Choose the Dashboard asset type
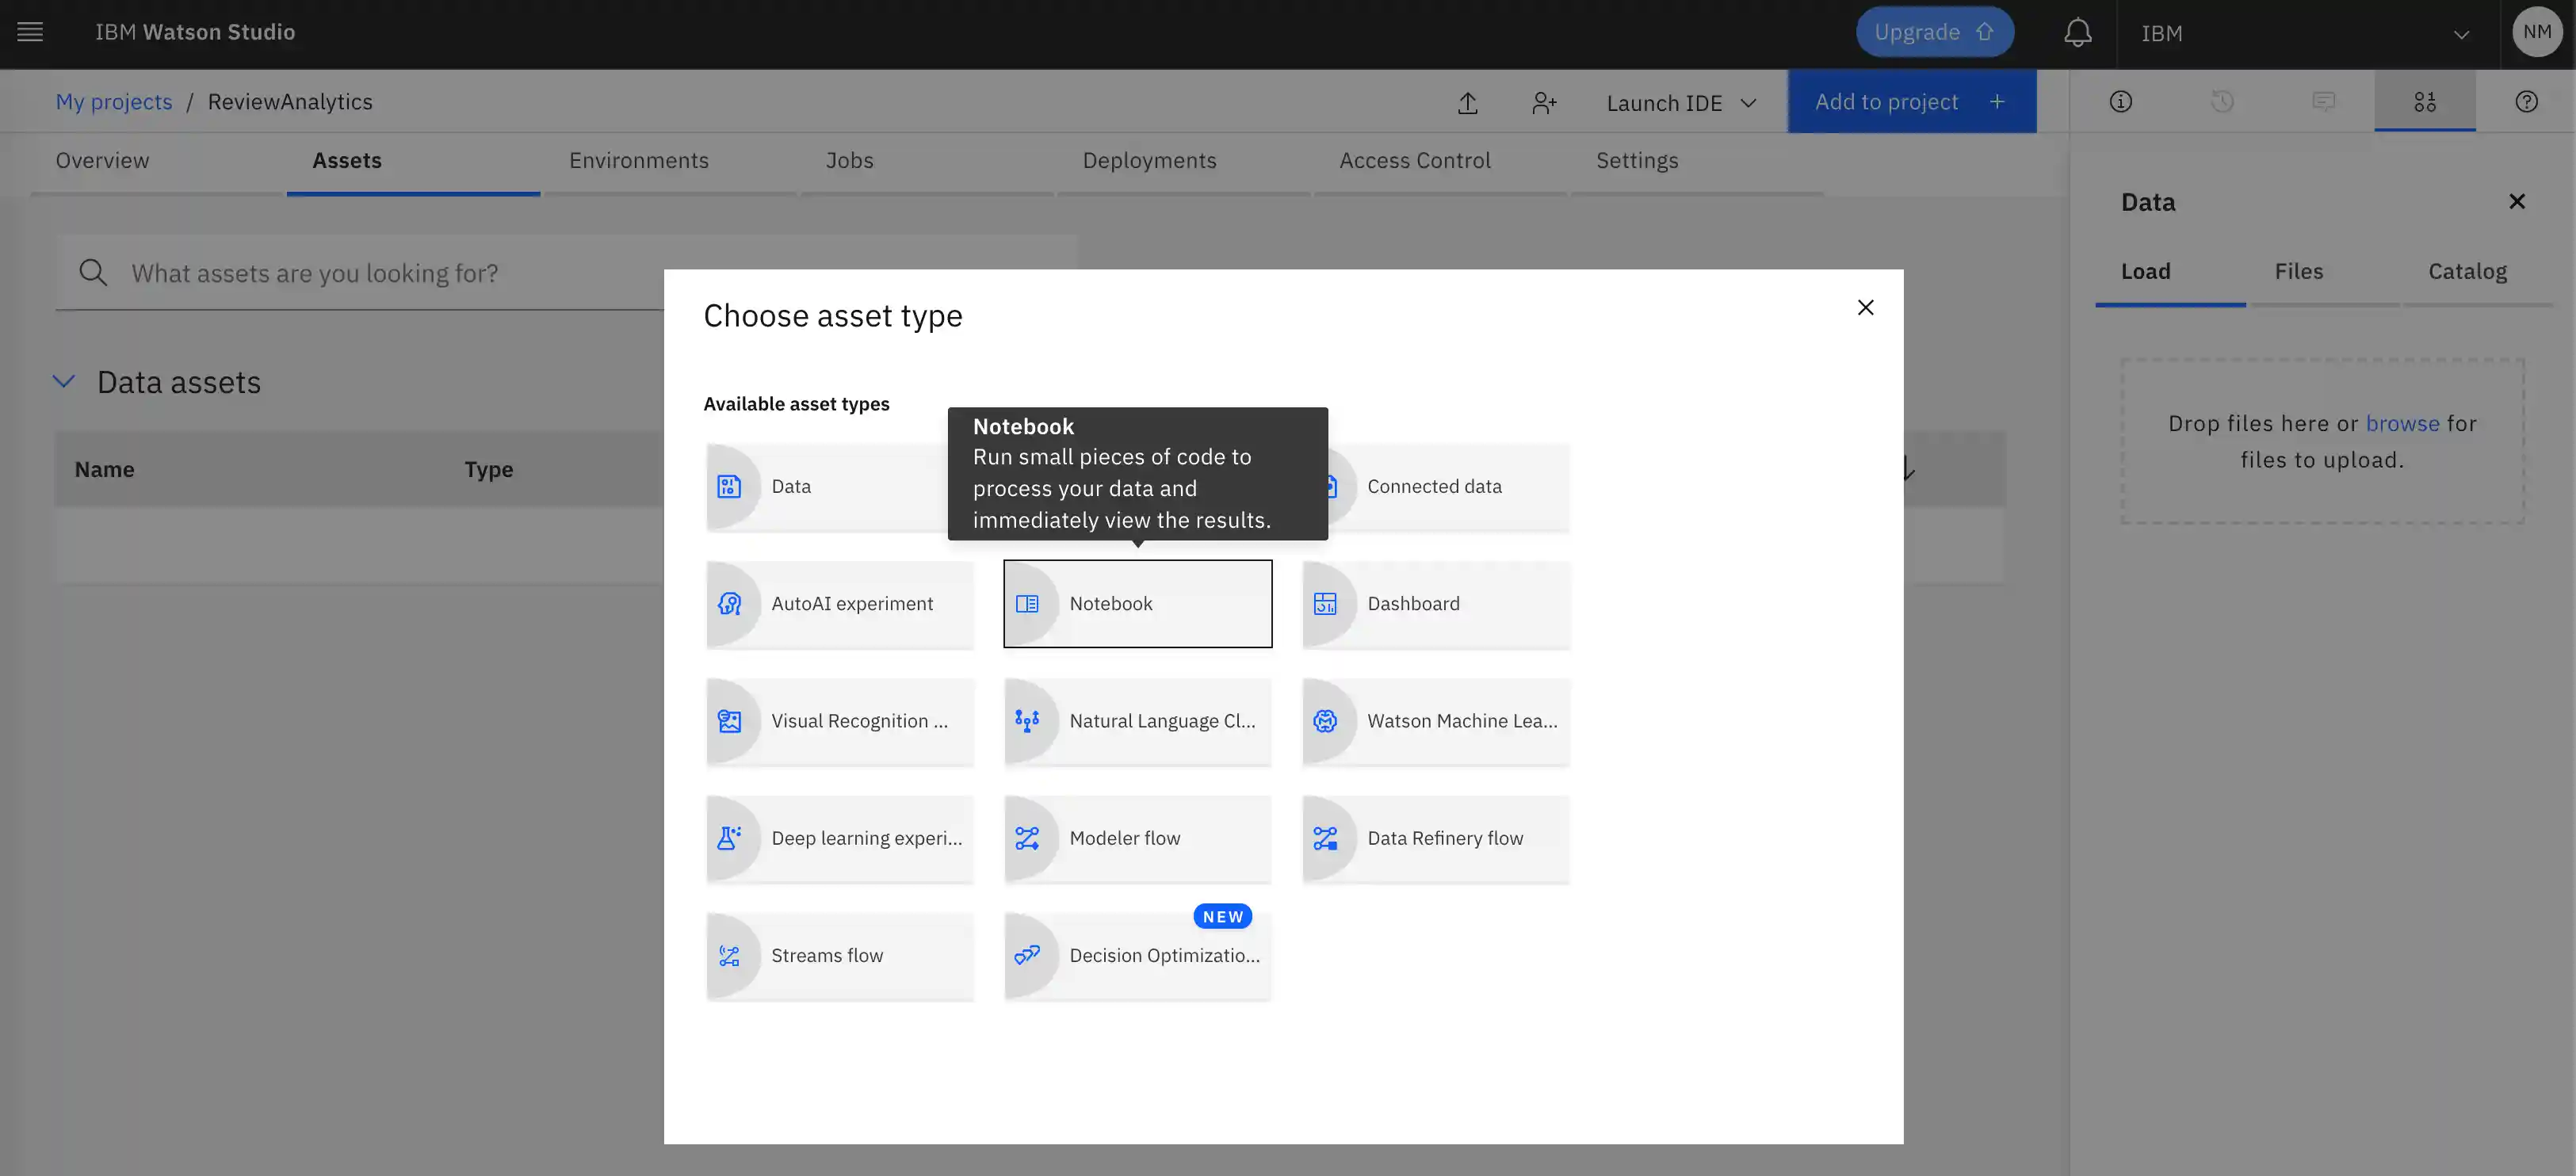 (x=1435, y=604)
